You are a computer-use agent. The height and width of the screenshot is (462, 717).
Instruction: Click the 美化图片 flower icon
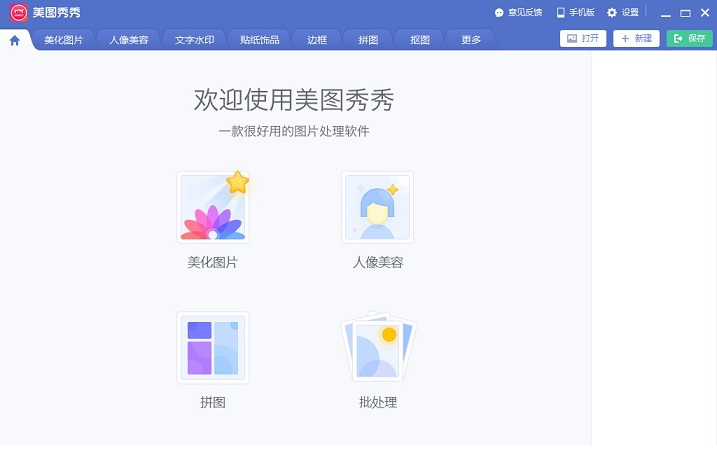coord(213,207)
